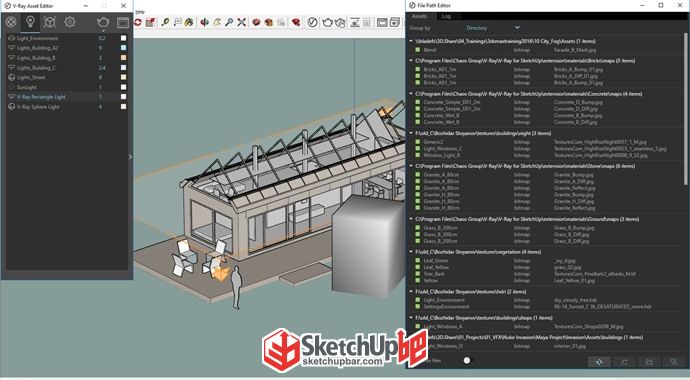690x380 pixels.
Task: Open the Lights_Building_B color swatch
Action: click(x=124, y=58)
